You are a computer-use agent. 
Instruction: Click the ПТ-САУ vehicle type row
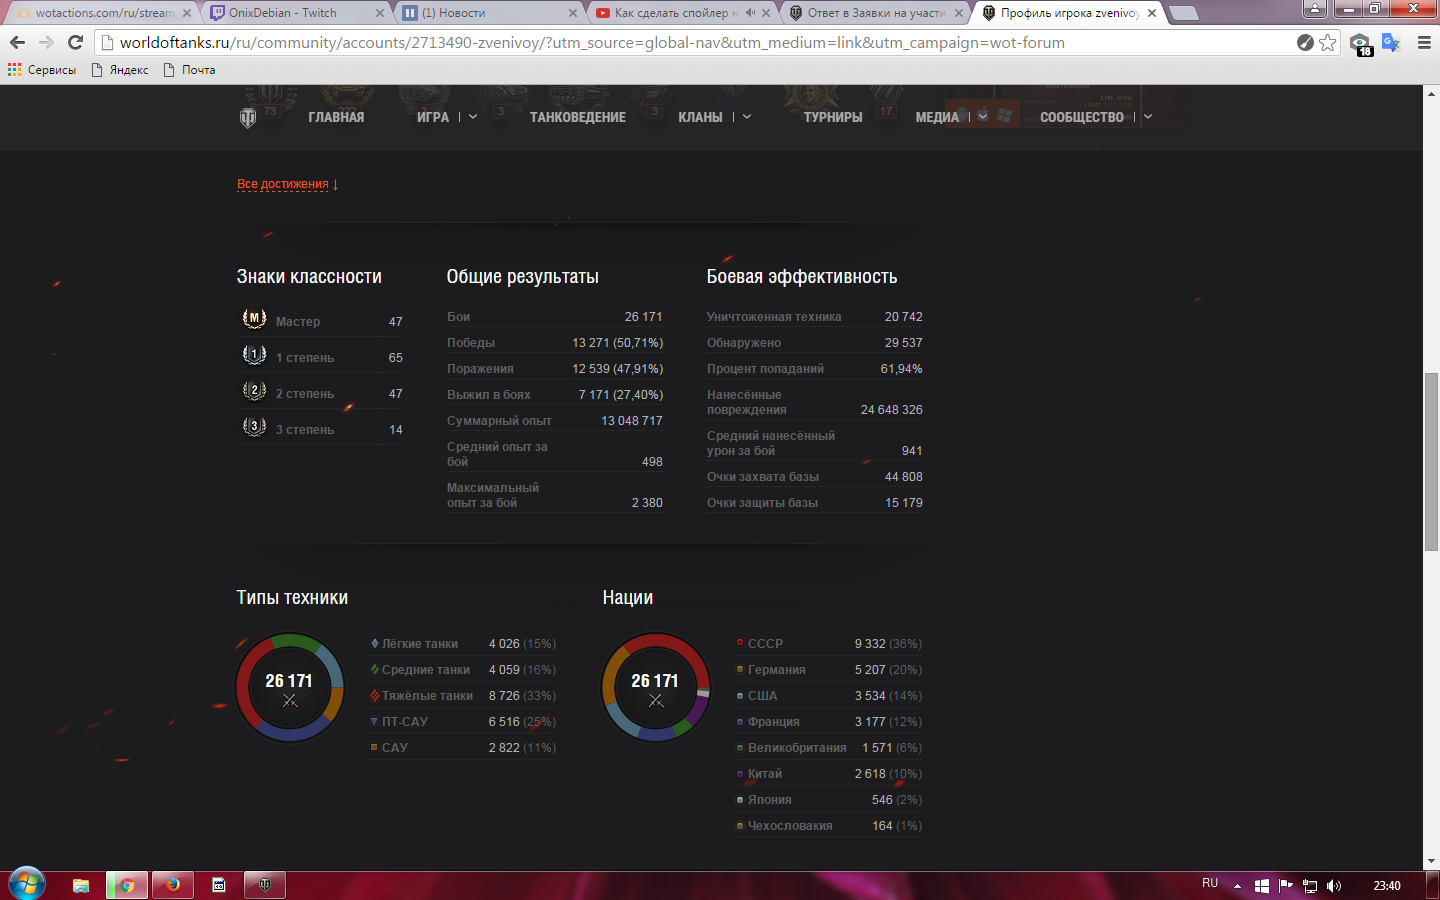(x=463, y=722)
